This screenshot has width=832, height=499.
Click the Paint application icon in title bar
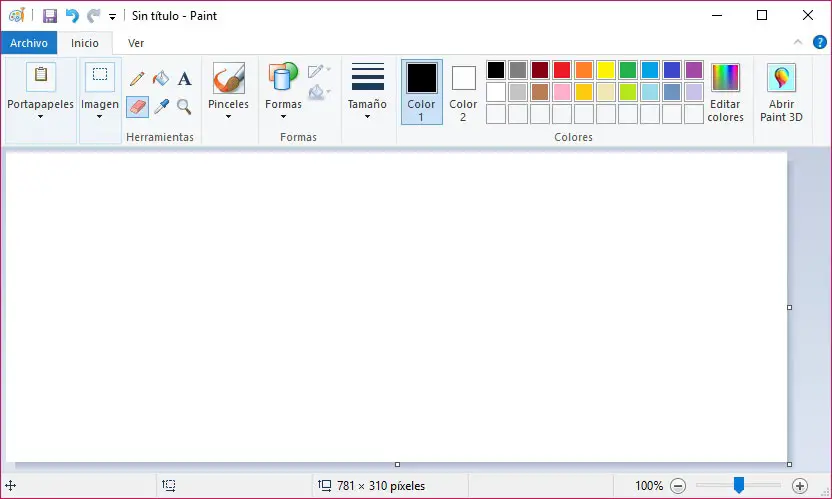coord(17,15)
